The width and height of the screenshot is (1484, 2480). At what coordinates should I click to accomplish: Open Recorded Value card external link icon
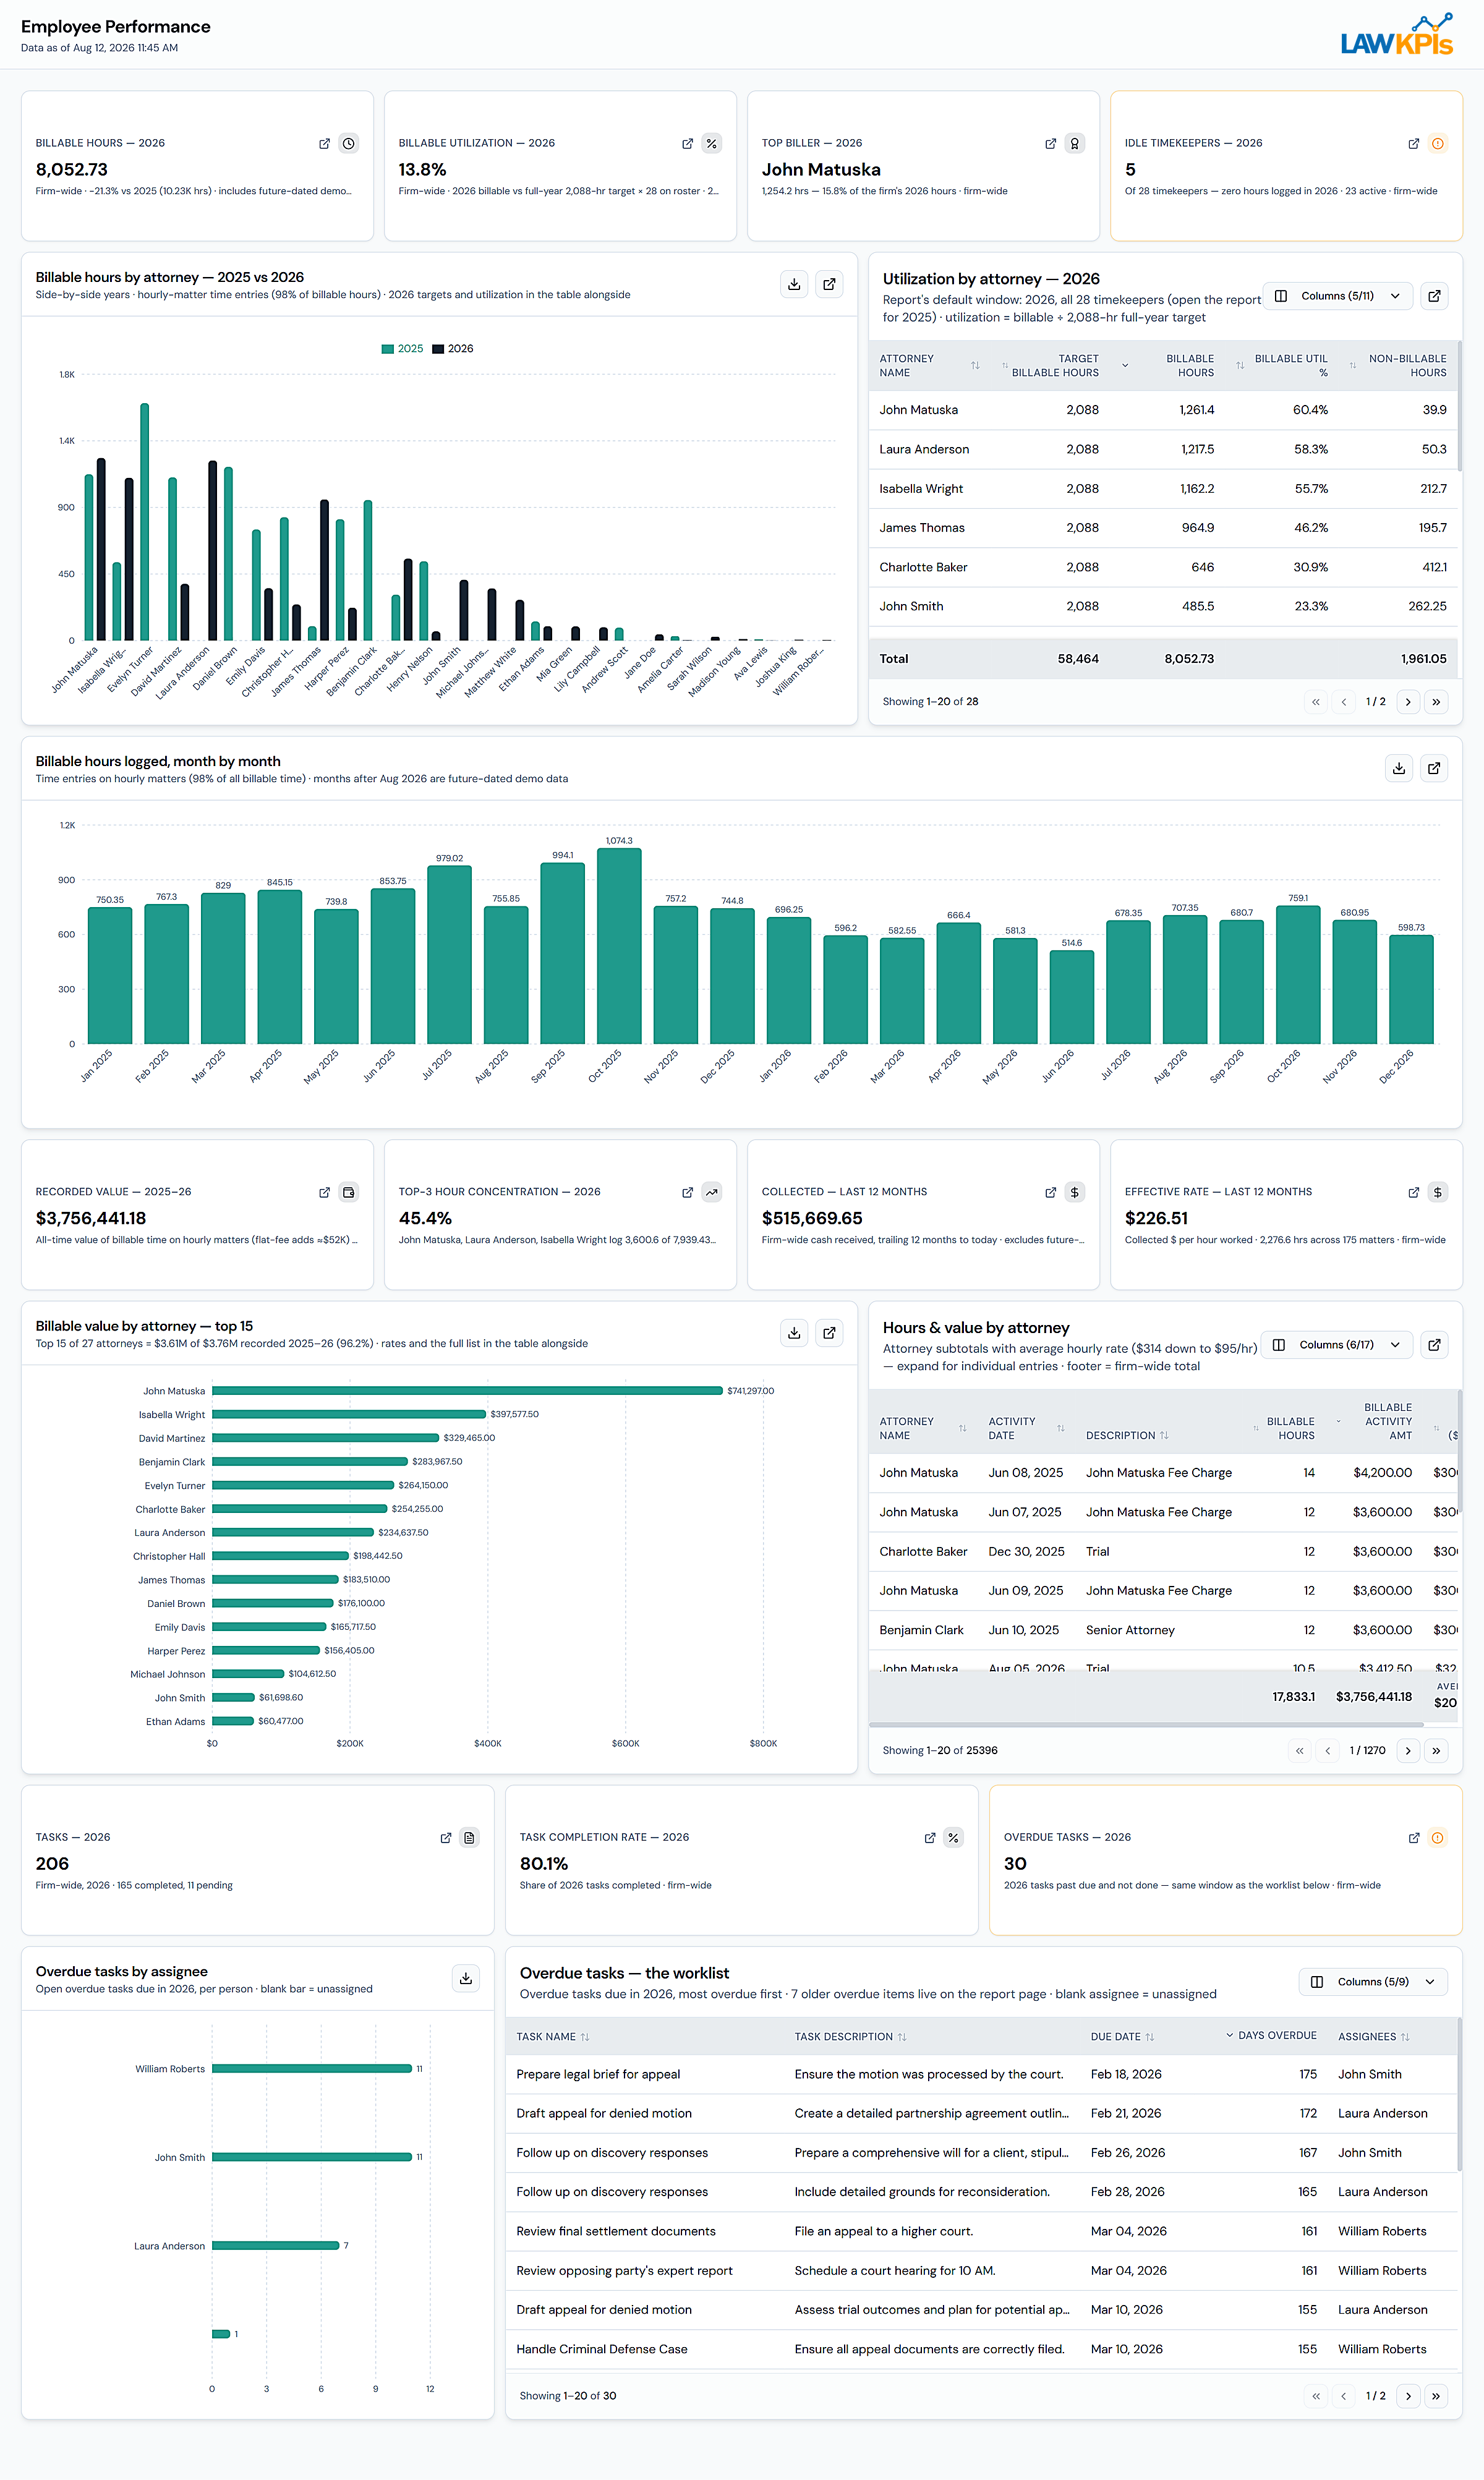tap(324, 1192)
